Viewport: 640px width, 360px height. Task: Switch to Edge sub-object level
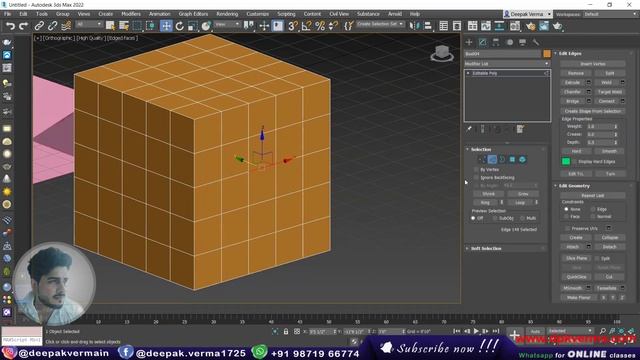coord(492,160)
